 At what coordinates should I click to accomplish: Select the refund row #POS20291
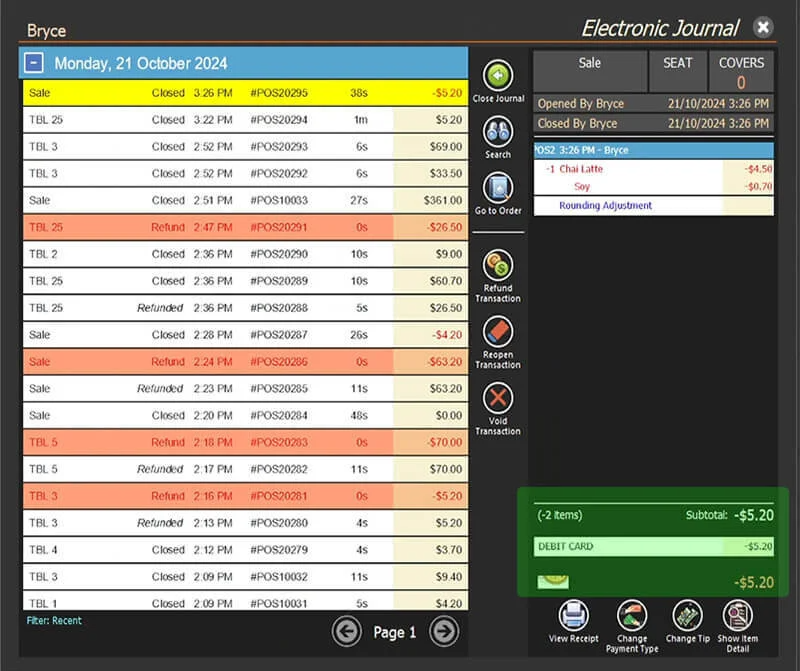click(x=245, y=227)
